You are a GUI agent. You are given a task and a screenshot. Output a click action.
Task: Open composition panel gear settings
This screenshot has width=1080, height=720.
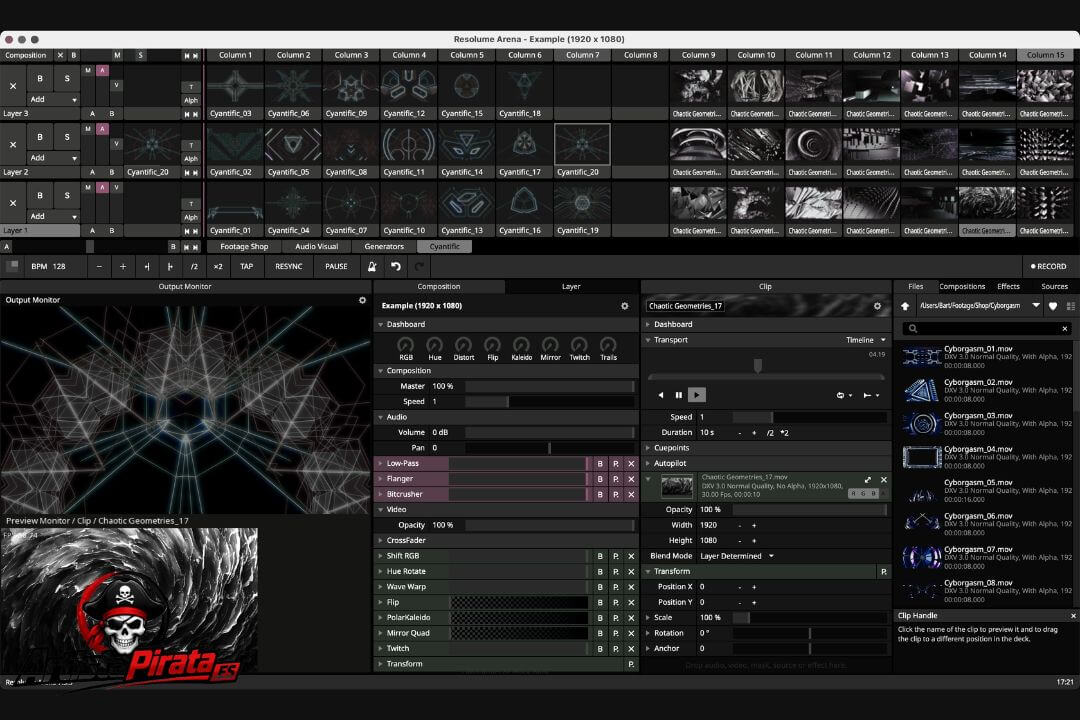tap(625, 306)
